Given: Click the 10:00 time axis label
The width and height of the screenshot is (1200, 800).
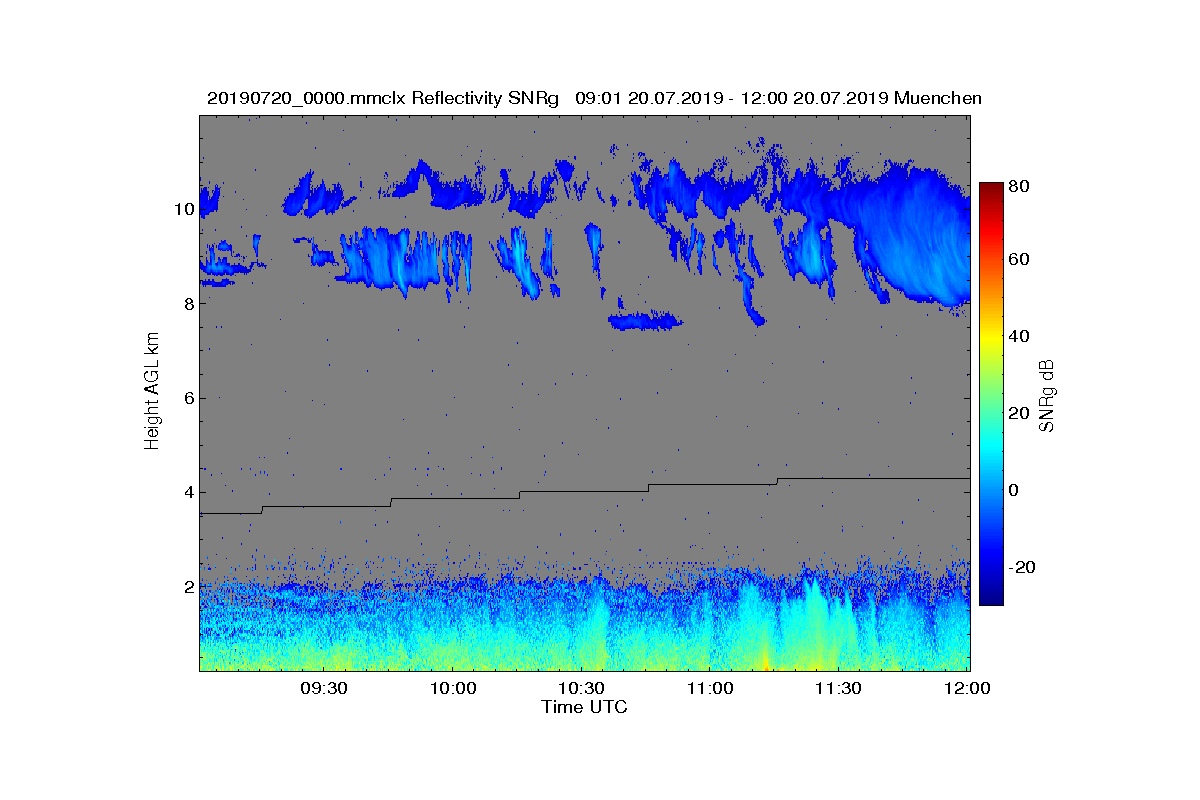Looking at the screenshot, I should (453, 688).
